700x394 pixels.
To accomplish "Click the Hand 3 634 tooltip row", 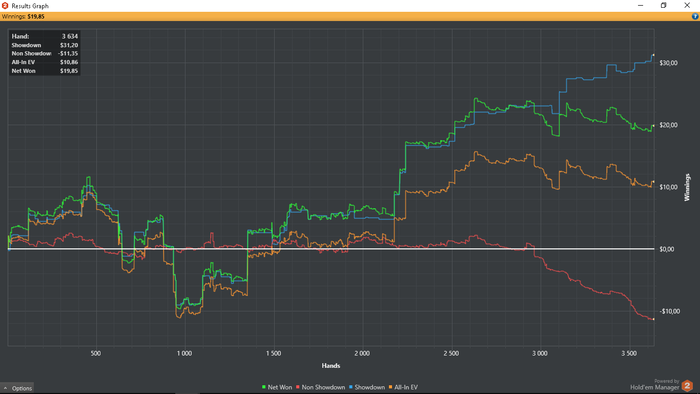I will 45,36.
